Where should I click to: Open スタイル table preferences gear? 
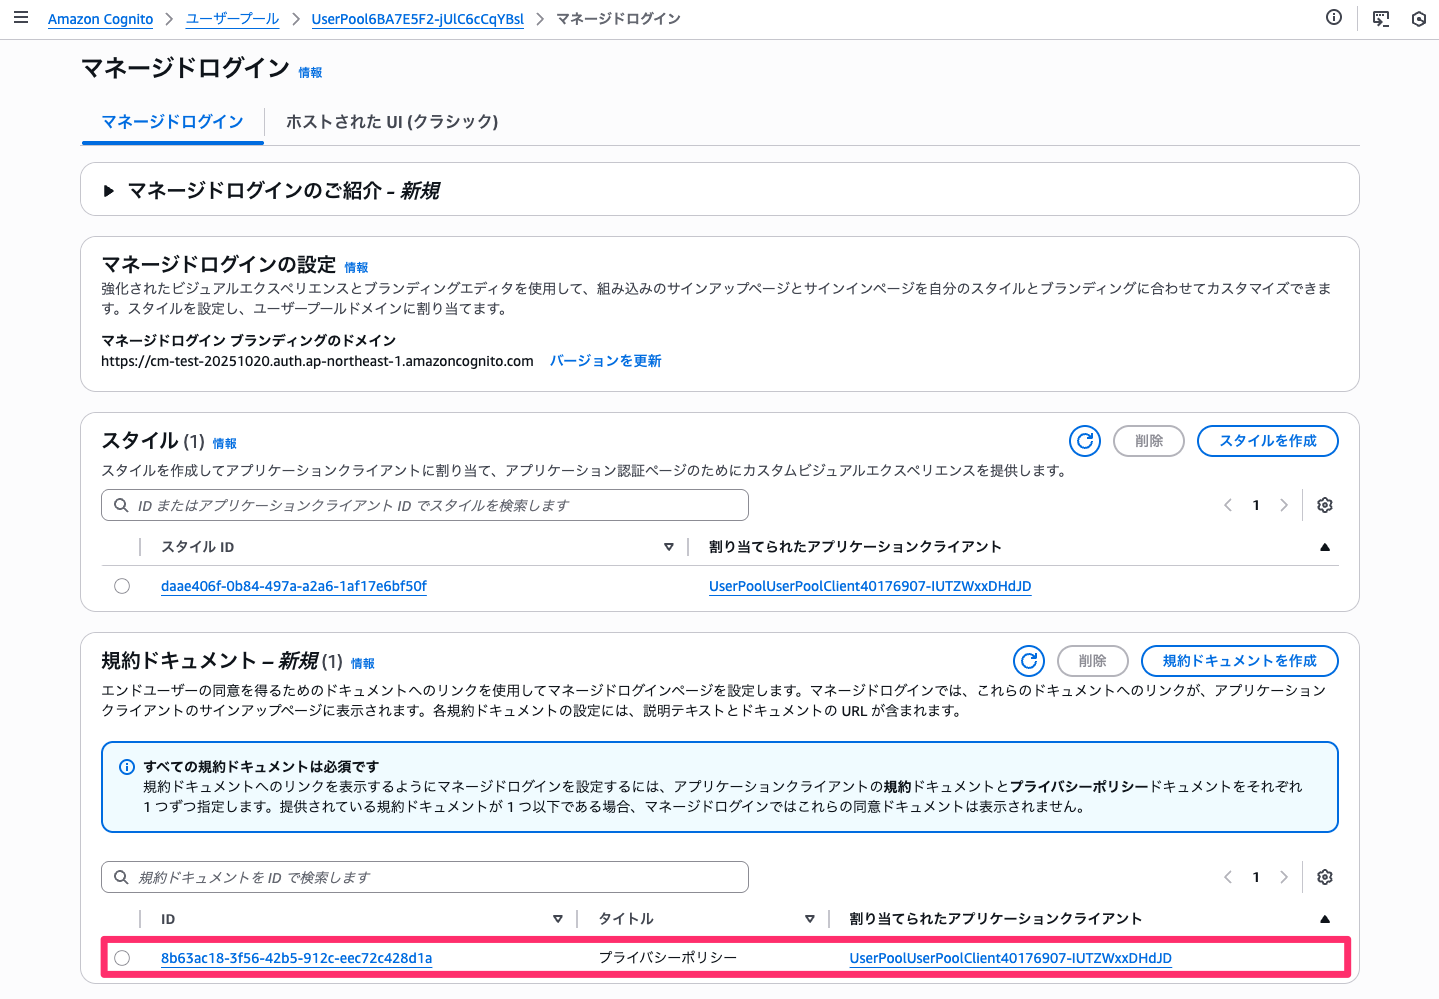1325,505
